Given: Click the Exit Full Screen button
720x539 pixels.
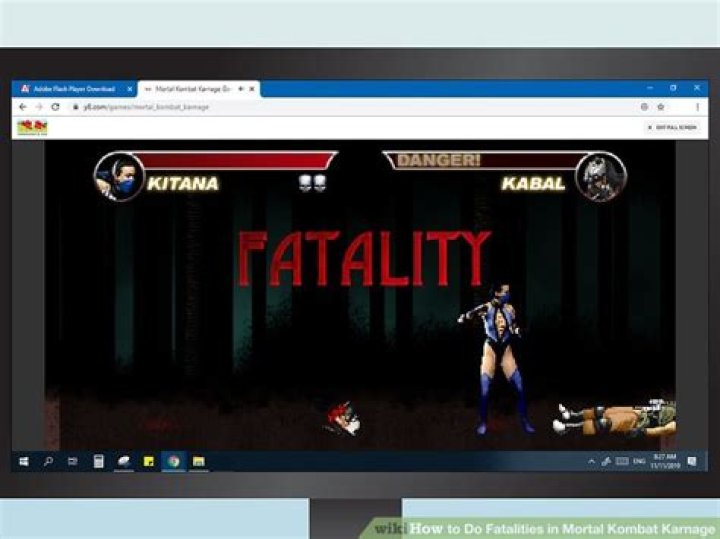Looking at the screenshot, I should (672, 127).
